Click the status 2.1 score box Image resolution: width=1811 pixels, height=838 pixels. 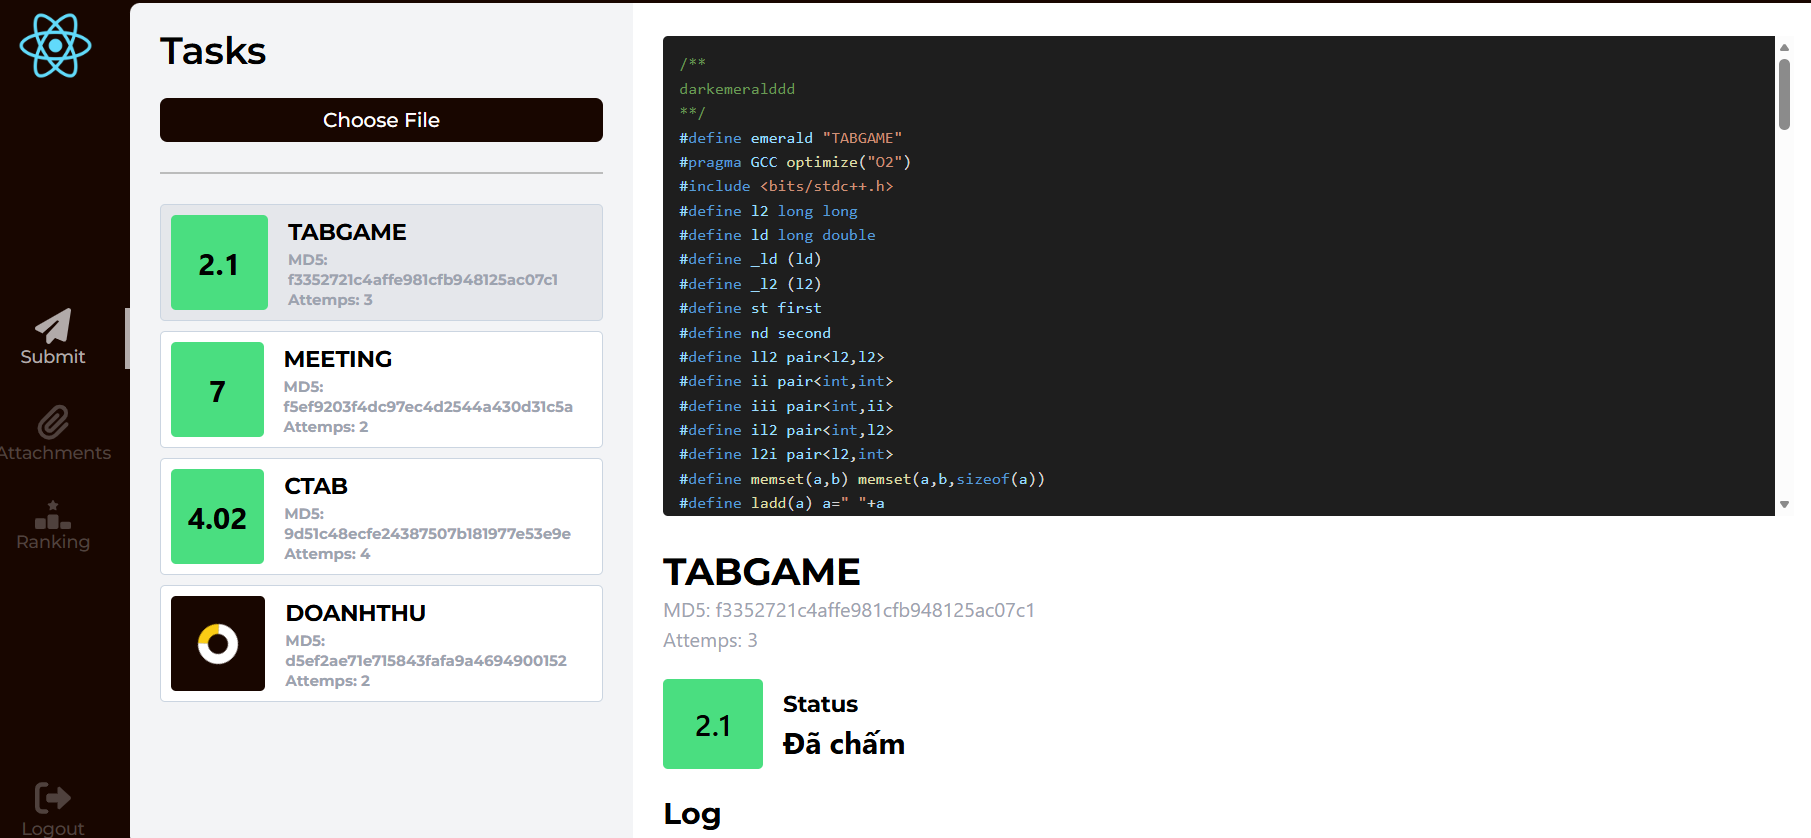point(713,724)
